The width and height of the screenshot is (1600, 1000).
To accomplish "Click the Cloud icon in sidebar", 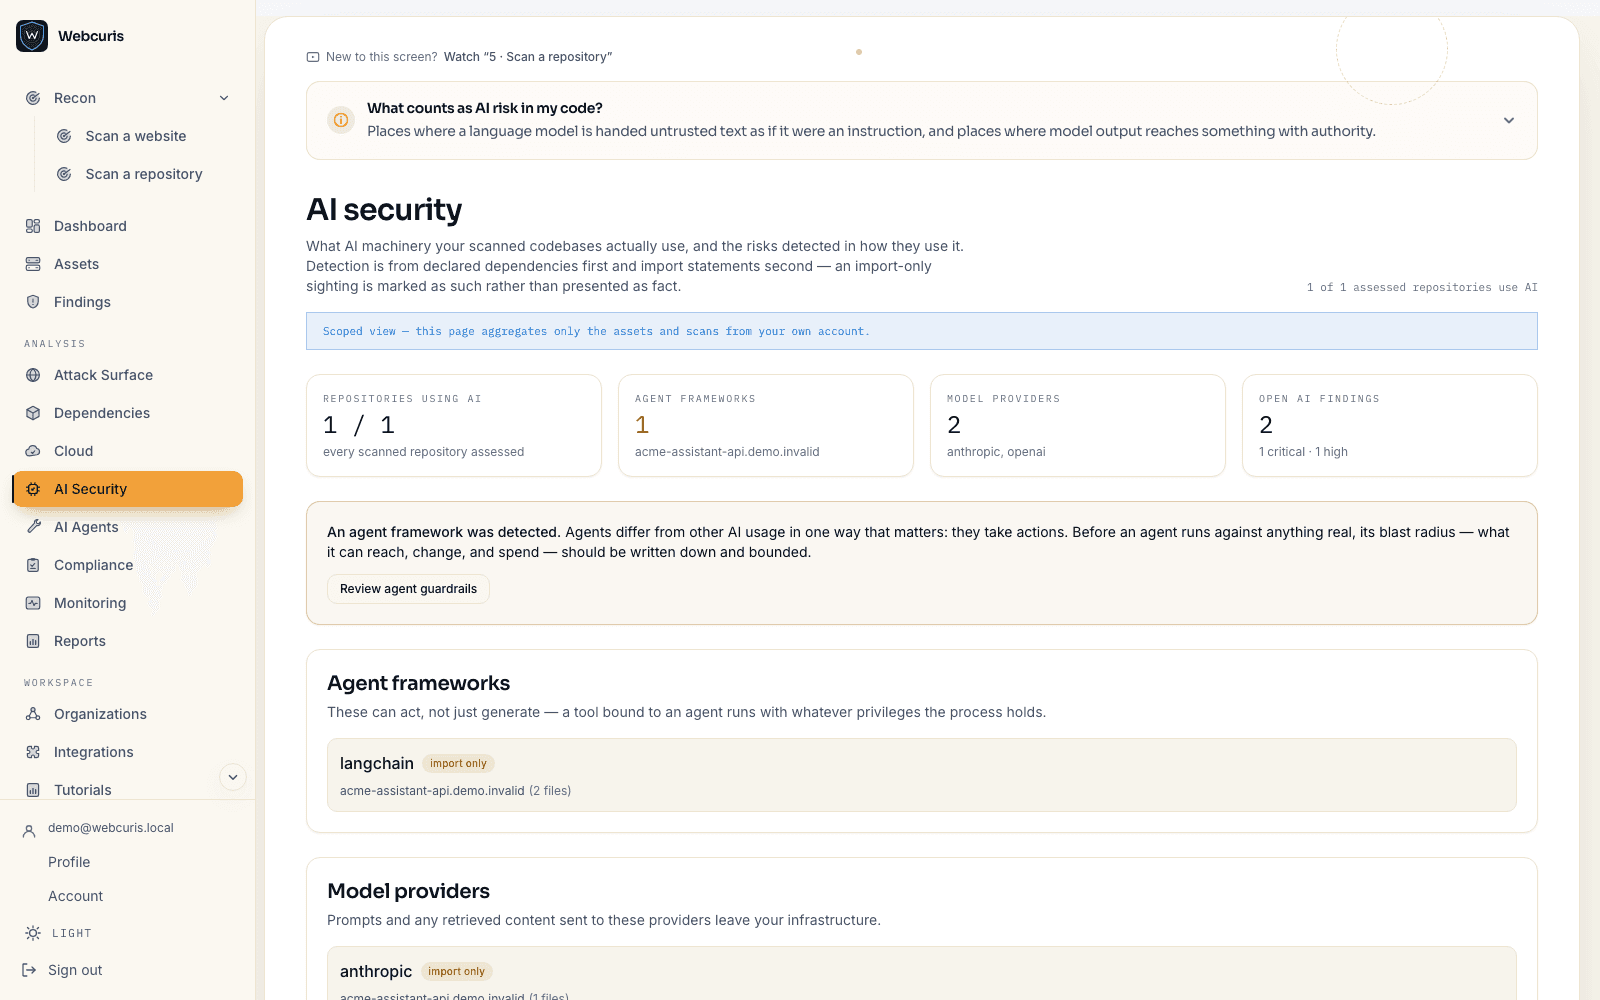I will coord(33,451).
